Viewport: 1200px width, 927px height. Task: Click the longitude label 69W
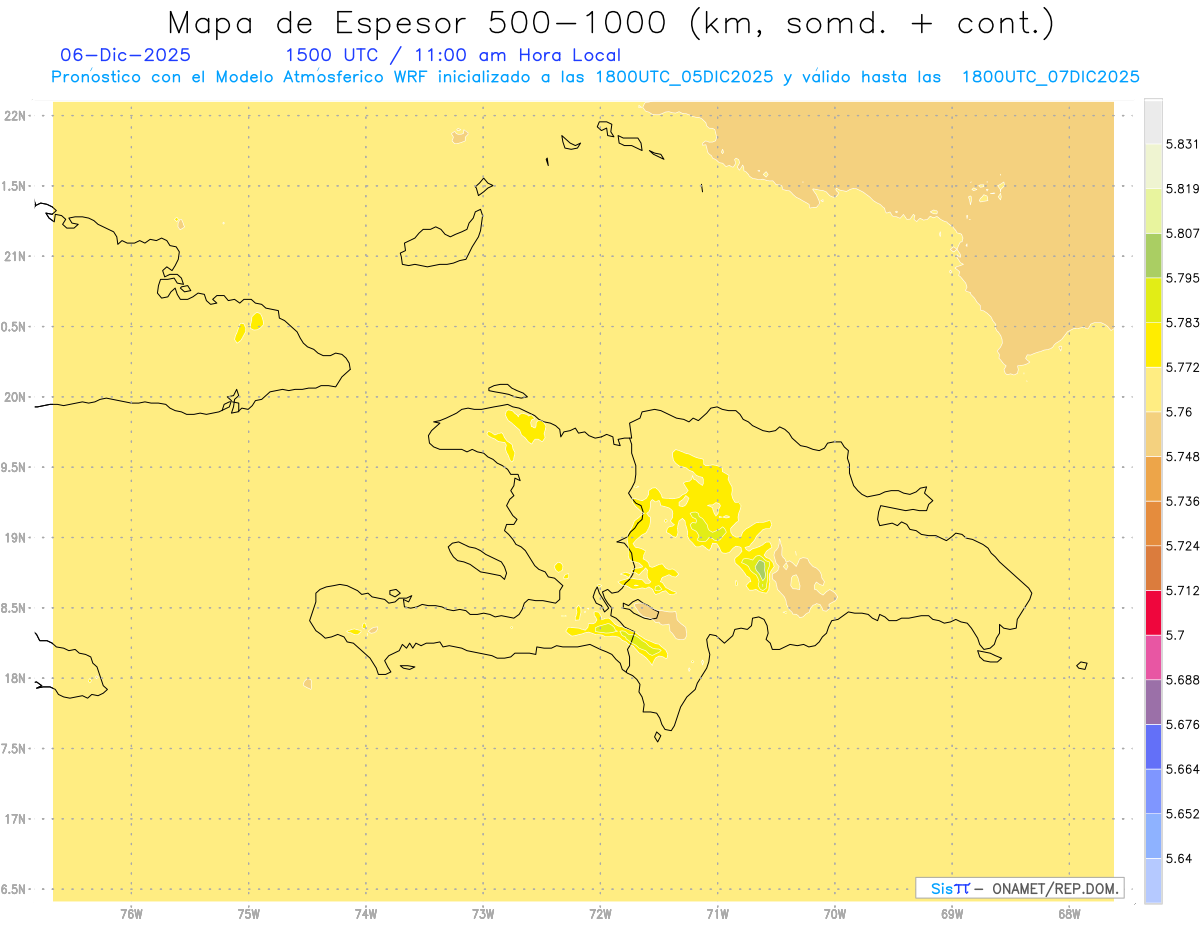pos(952,914)
